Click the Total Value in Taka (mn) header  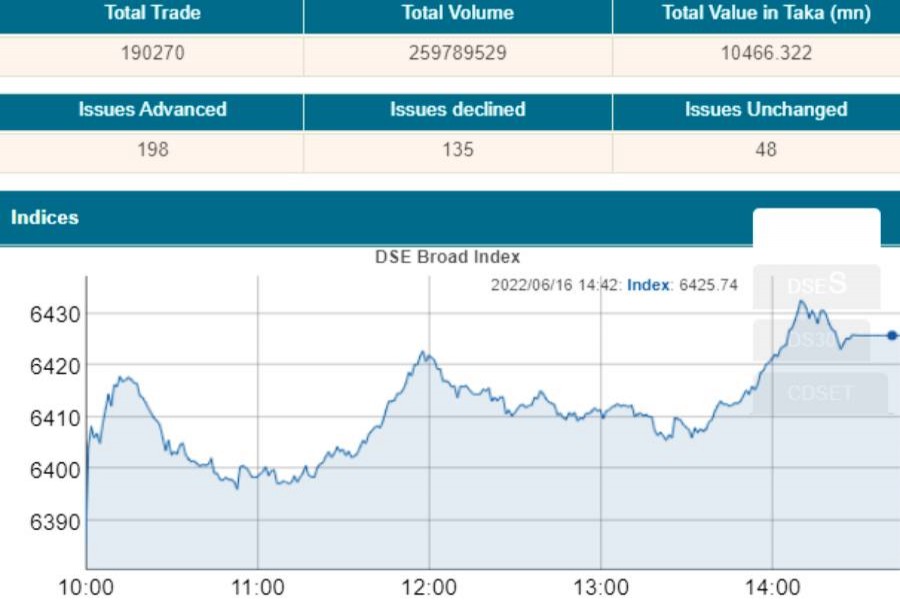[x=766, y=14]
